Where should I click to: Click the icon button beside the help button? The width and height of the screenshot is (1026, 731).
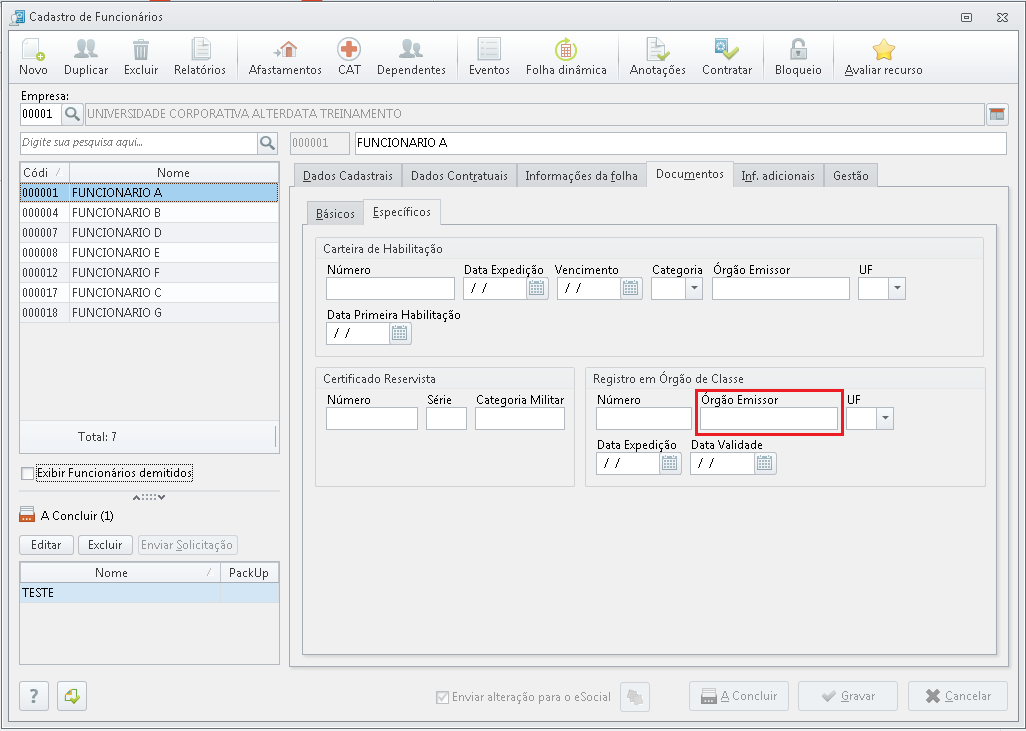72,696
